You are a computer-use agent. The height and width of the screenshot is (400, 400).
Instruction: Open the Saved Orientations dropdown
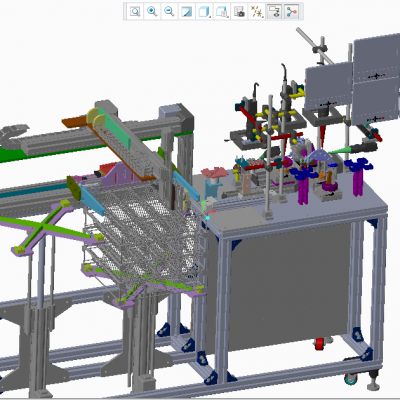coord(222,12)
